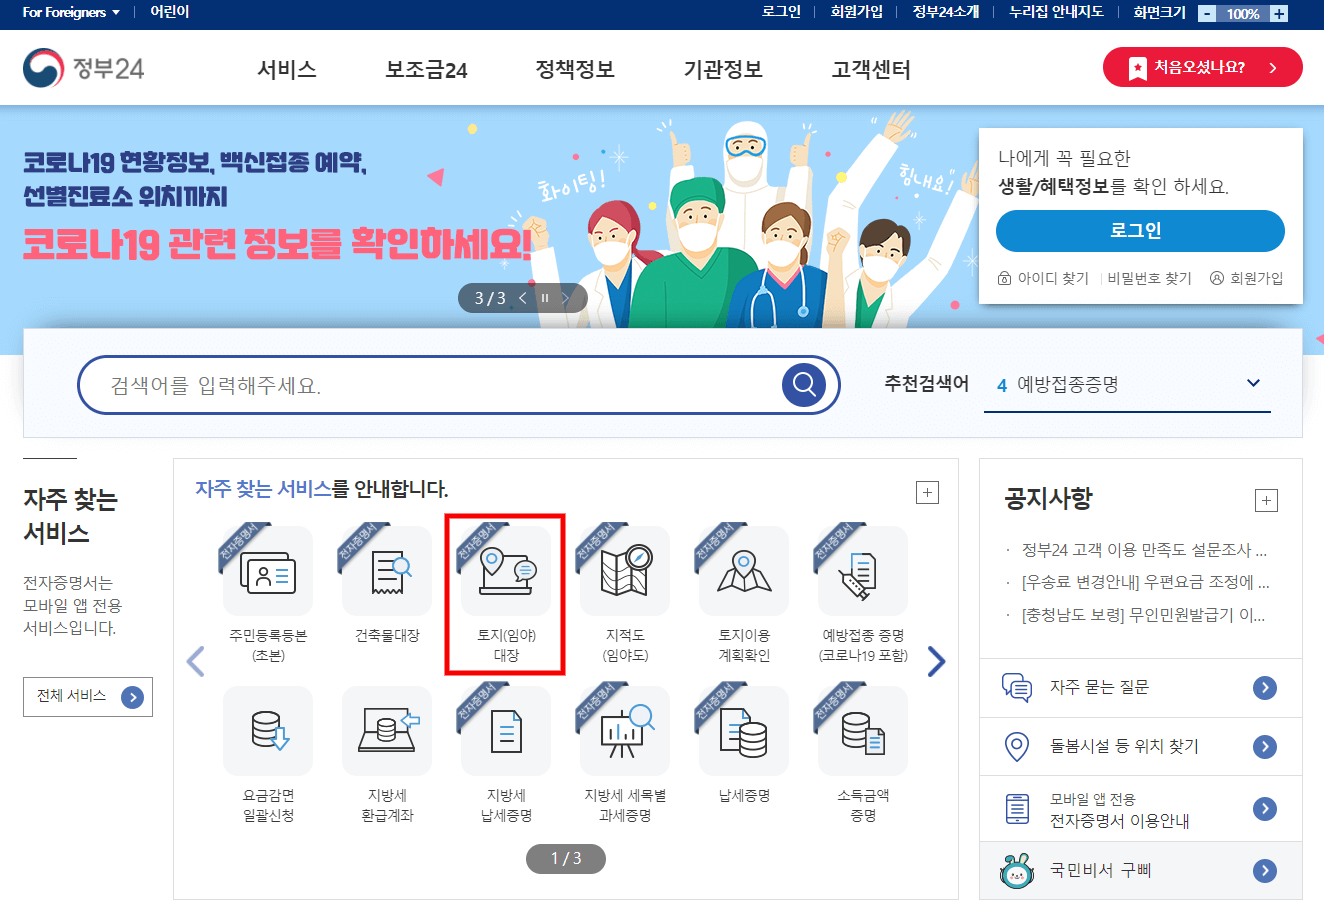The image size is (1324, 914).
Task: Click the blue 로그인 button
Action: point(1140,231)
